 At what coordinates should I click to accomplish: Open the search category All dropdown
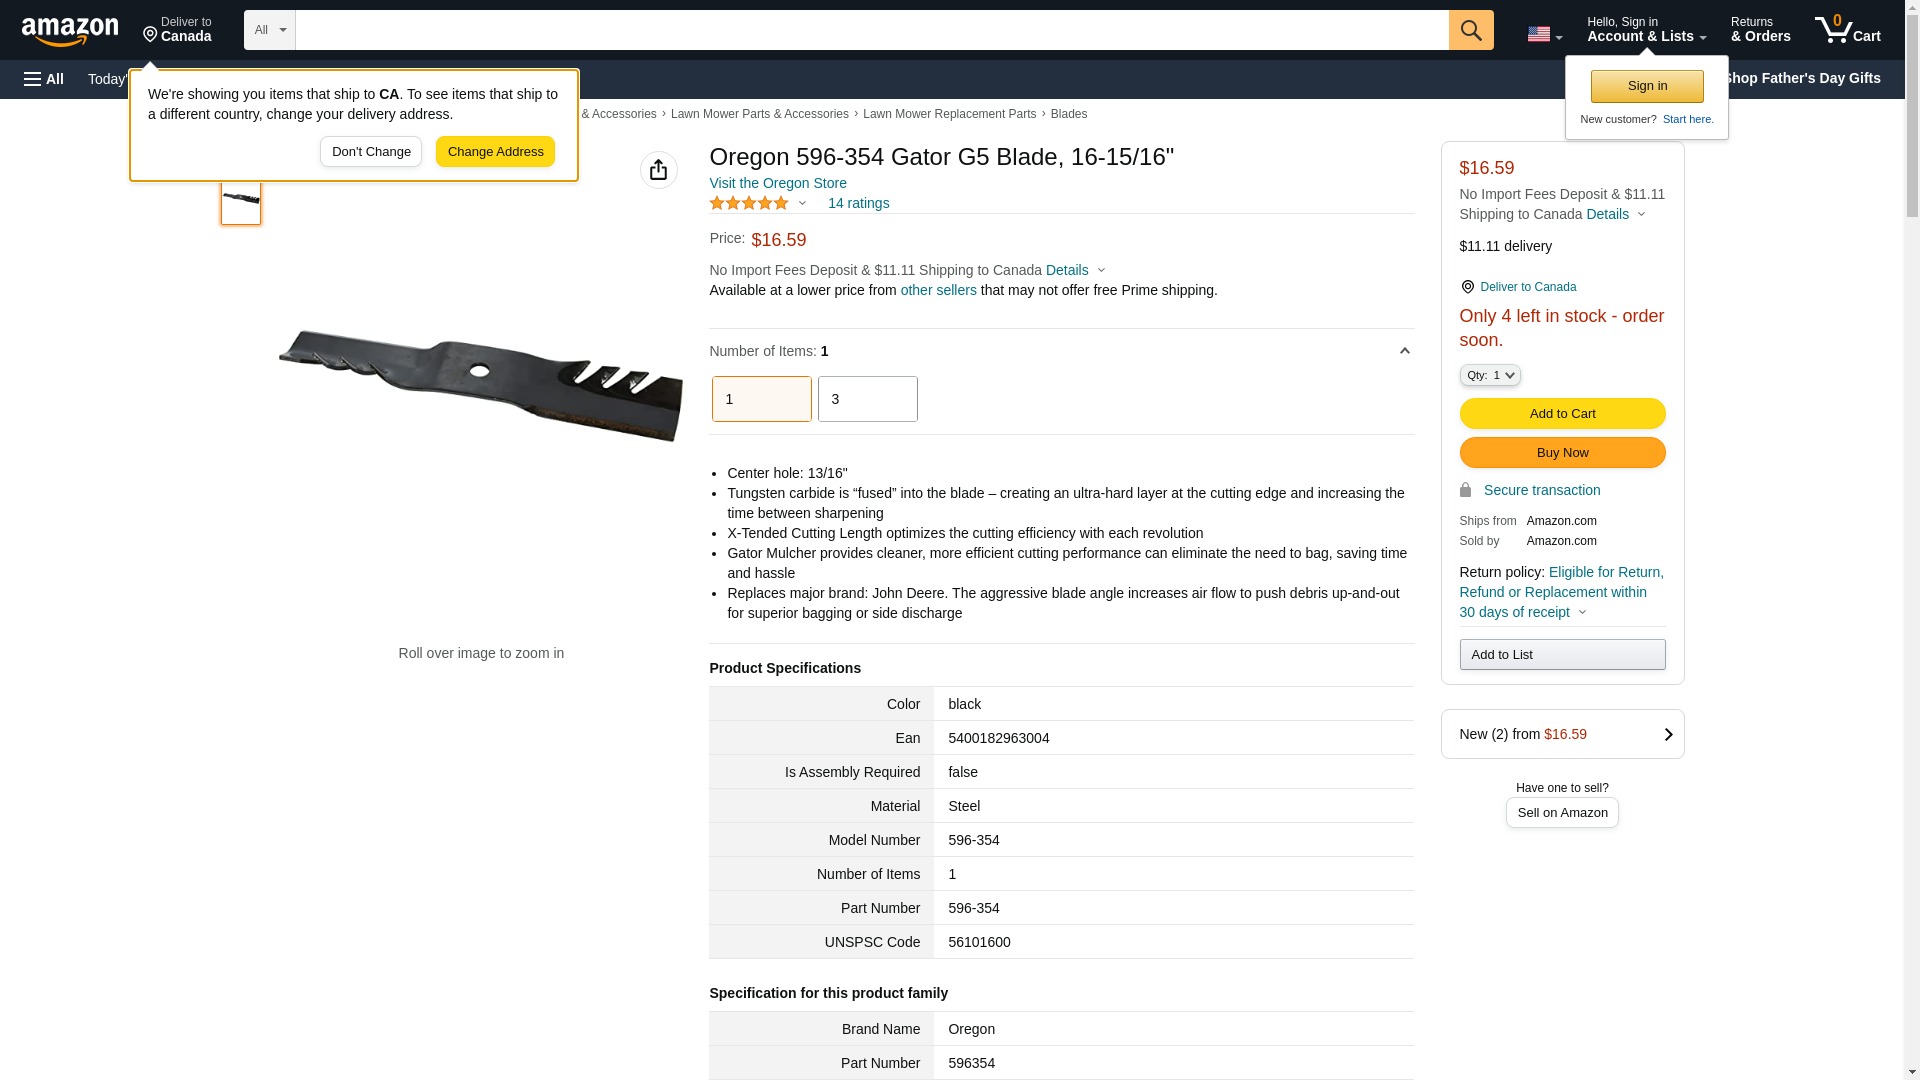click(270, 30)
